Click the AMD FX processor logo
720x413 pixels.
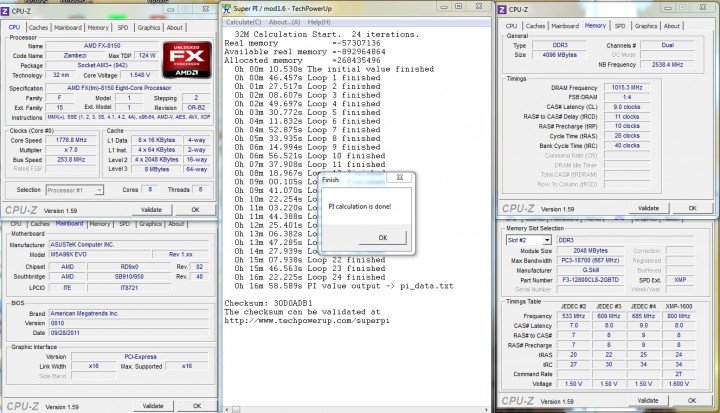[x=187, y=60]
